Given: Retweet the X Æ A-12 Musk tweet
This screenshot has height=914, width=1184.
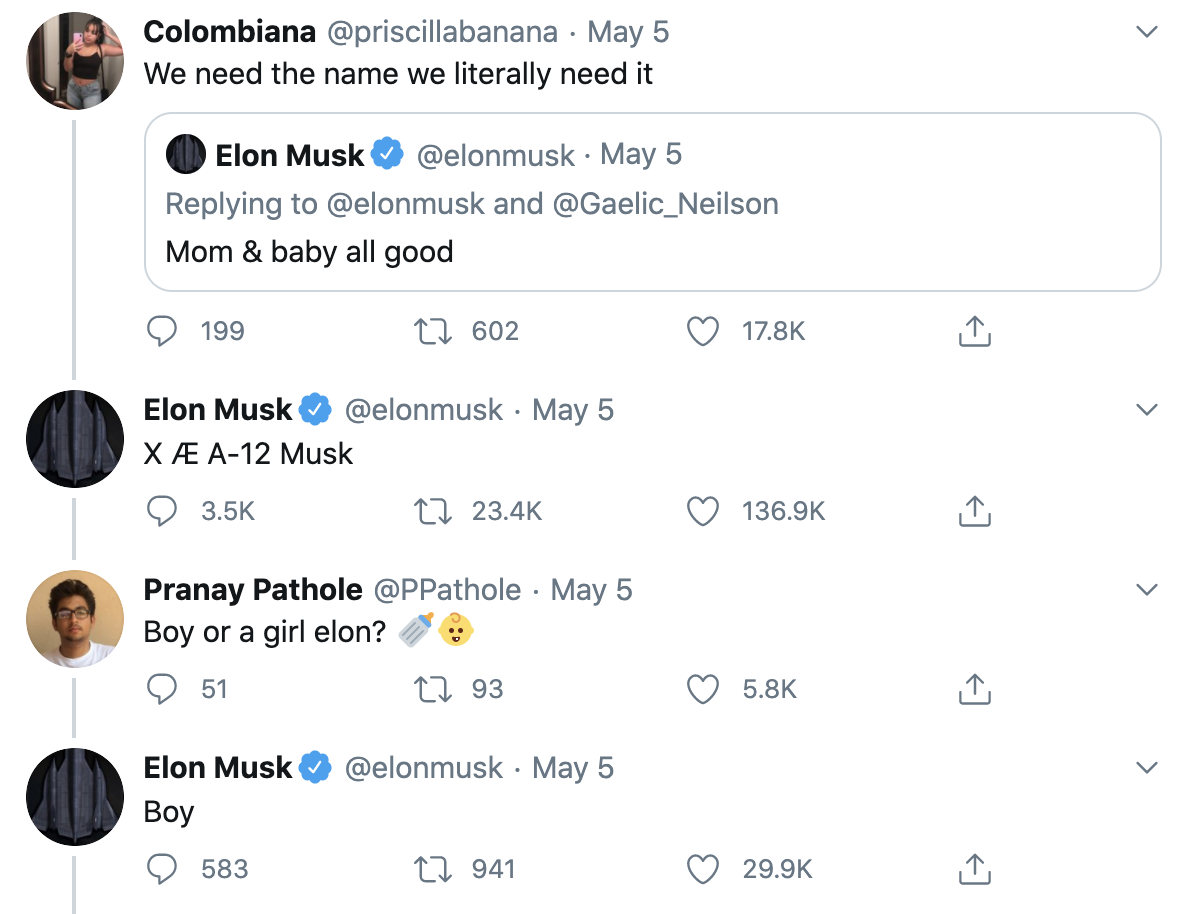Looking at the screenshot, I should click(431, 511).
